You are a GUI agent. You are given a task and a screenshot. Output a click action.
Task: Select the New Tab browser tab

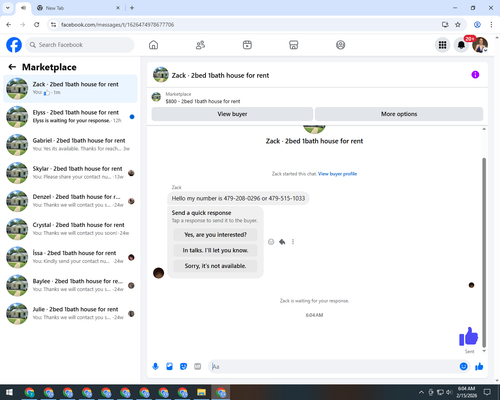(77, 8)
